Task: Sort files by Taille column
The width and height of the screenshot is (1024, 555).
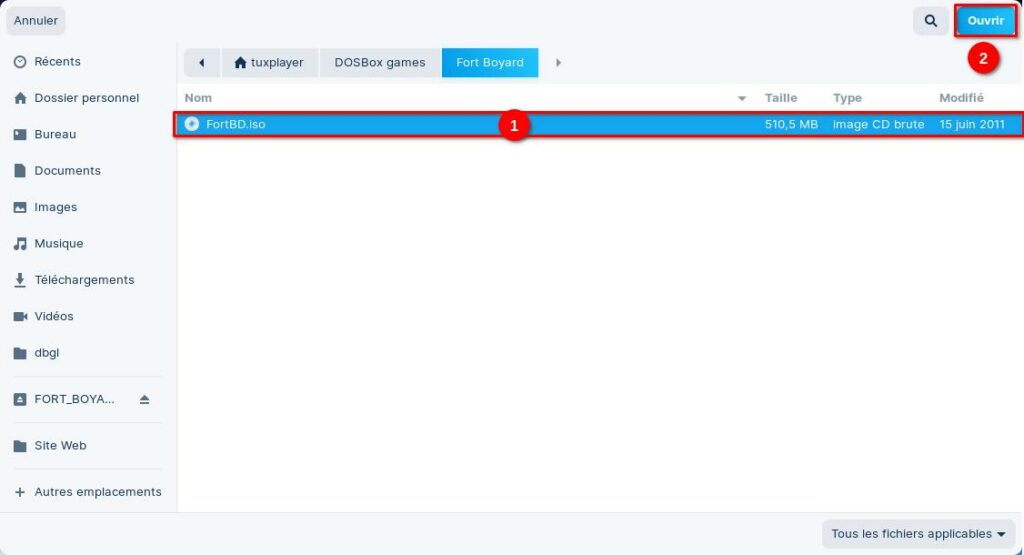Action: (781, 98)
